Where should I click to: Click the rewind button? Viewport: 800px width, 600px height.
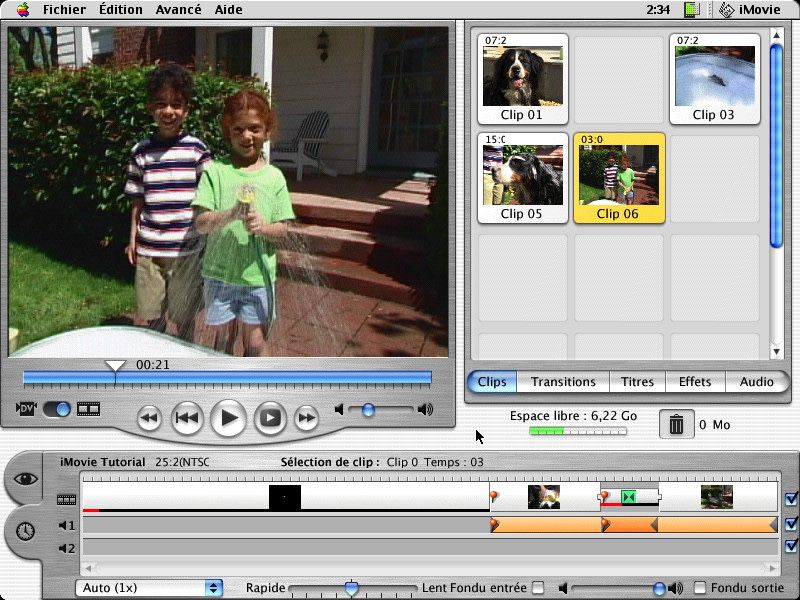point(149,418)
